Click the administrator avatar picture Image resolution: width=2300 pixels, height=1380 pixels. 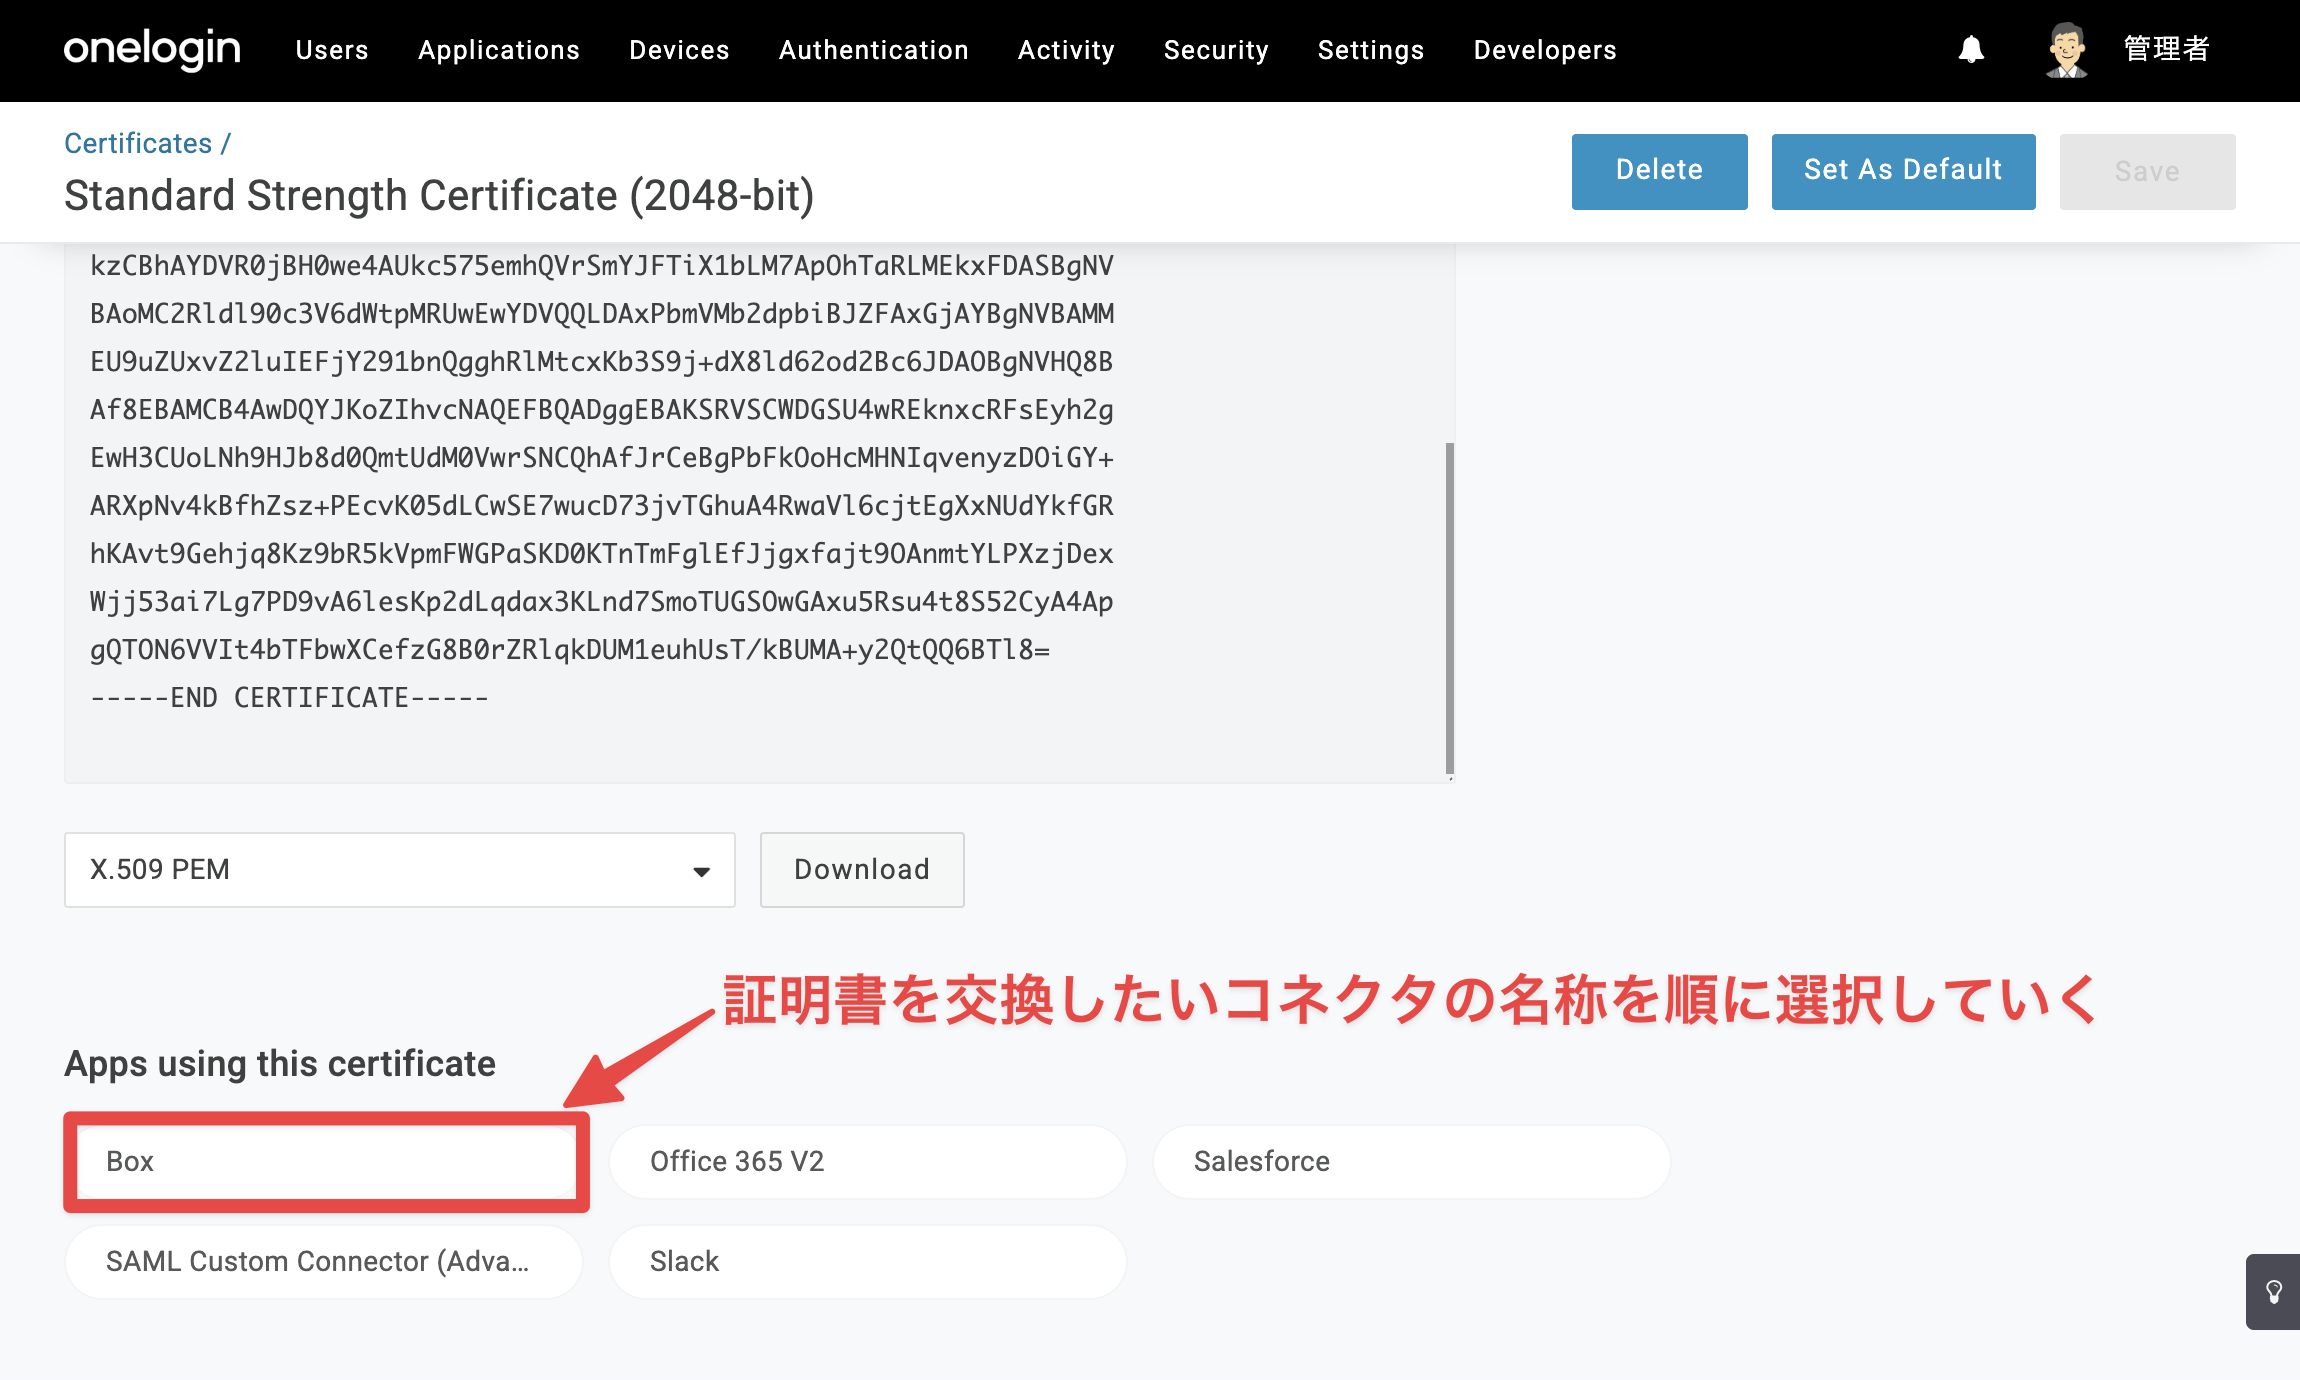point(2066,50)
